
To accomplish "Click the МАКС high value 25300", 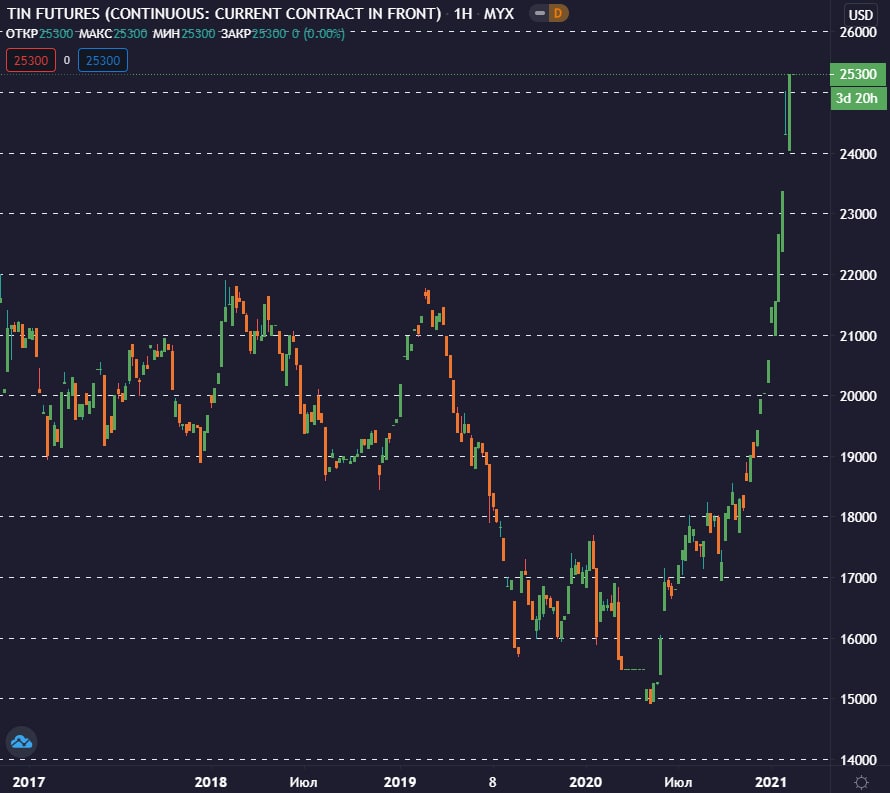I will coord(130,33).
